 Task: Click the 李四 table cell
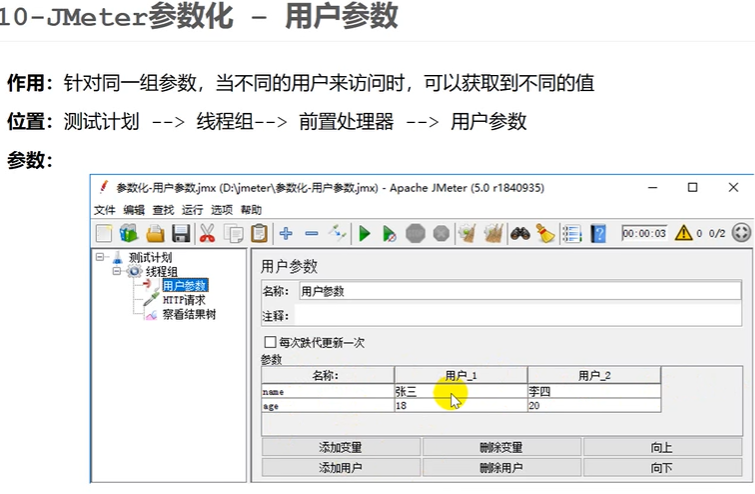click(x=594, y=391)
